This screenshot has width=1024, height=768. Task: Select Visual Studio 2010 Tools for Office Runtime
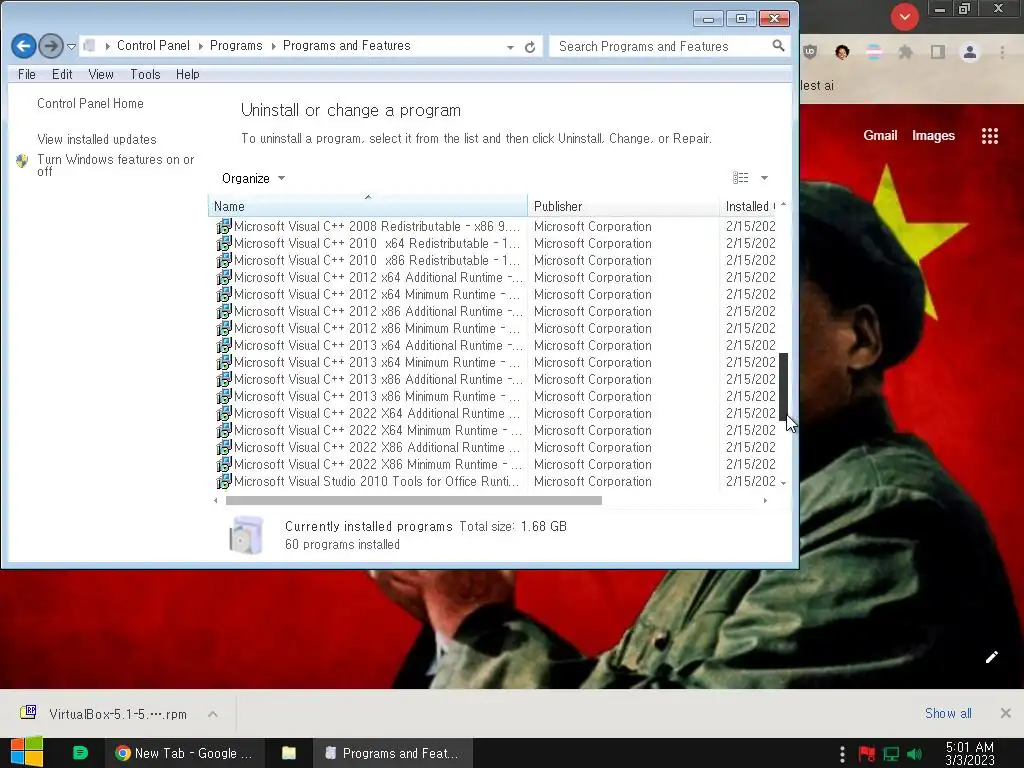tap(494, 481)
